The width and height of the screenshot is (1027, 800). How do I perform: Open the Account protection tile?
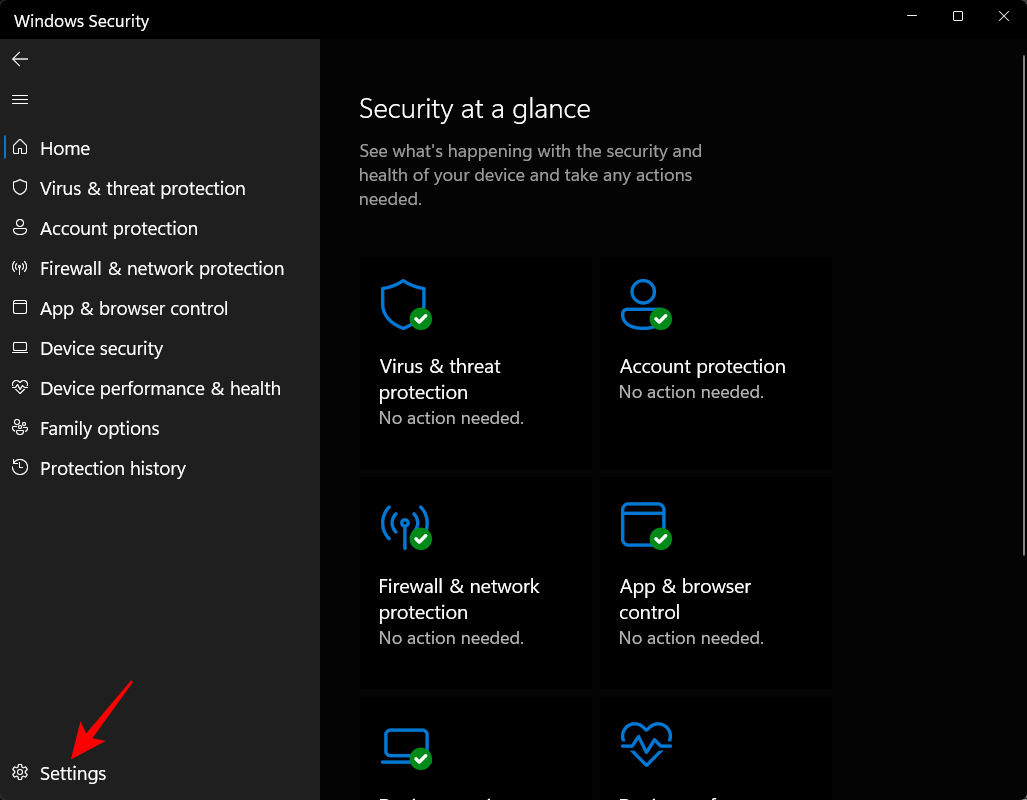click(x=715, y=363)
